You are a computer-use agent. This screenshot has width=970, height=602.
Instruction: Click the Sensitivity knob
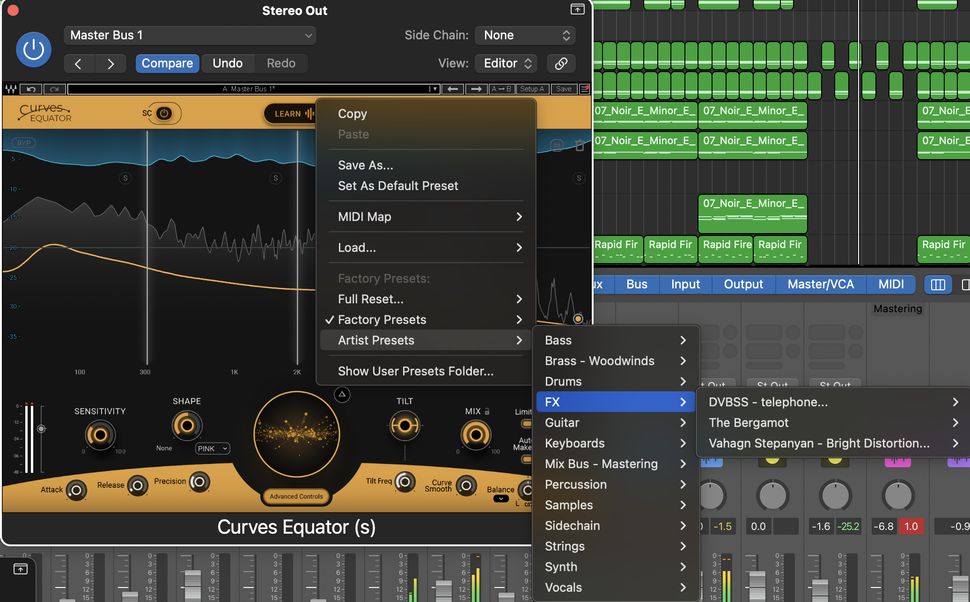click(x=99, y=434)
